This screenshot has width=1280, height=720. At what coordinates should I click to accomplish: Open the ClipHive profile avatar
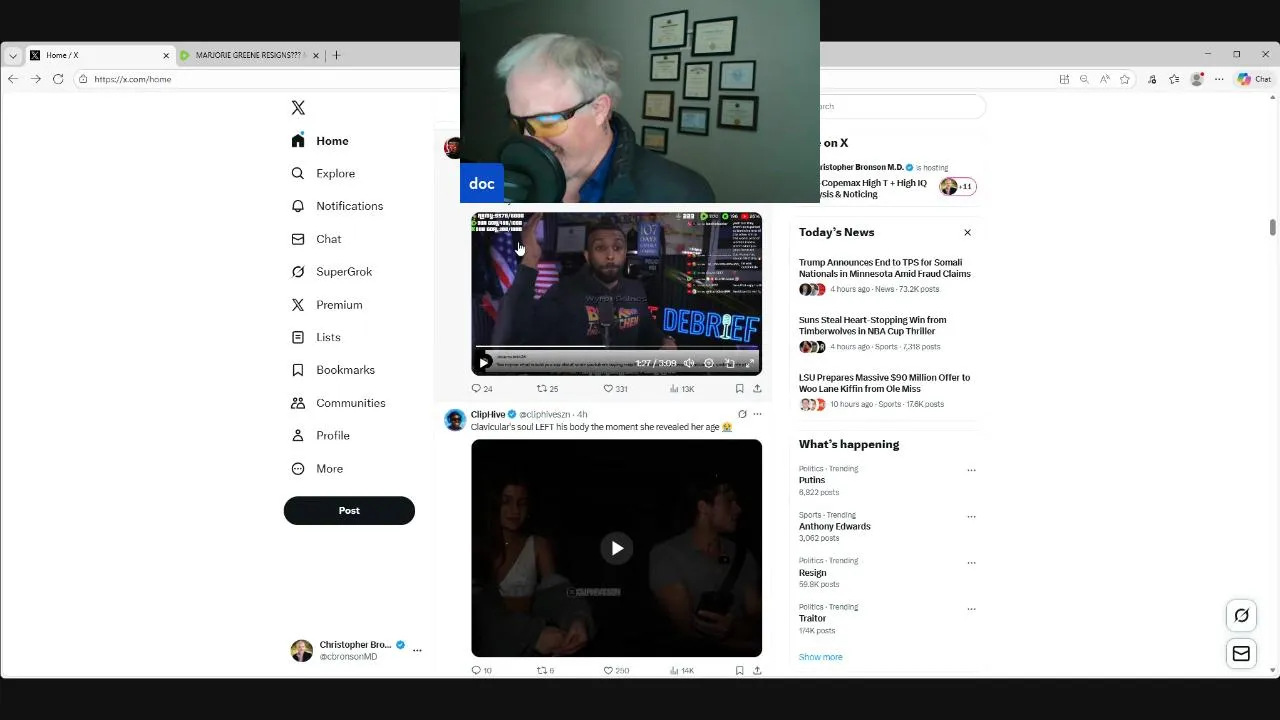(x=455, y=419)
